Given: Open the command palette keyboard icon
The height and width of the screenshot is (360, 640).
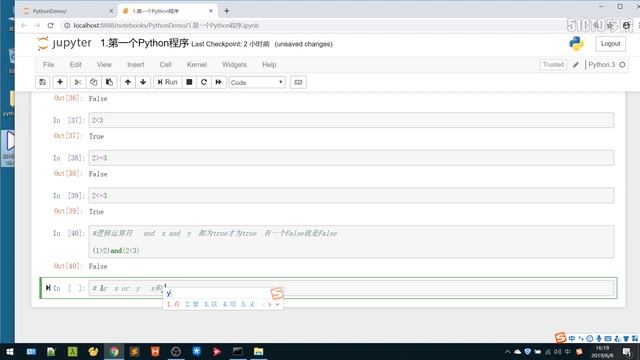Looking at the screenshot, I should point(298,82).
